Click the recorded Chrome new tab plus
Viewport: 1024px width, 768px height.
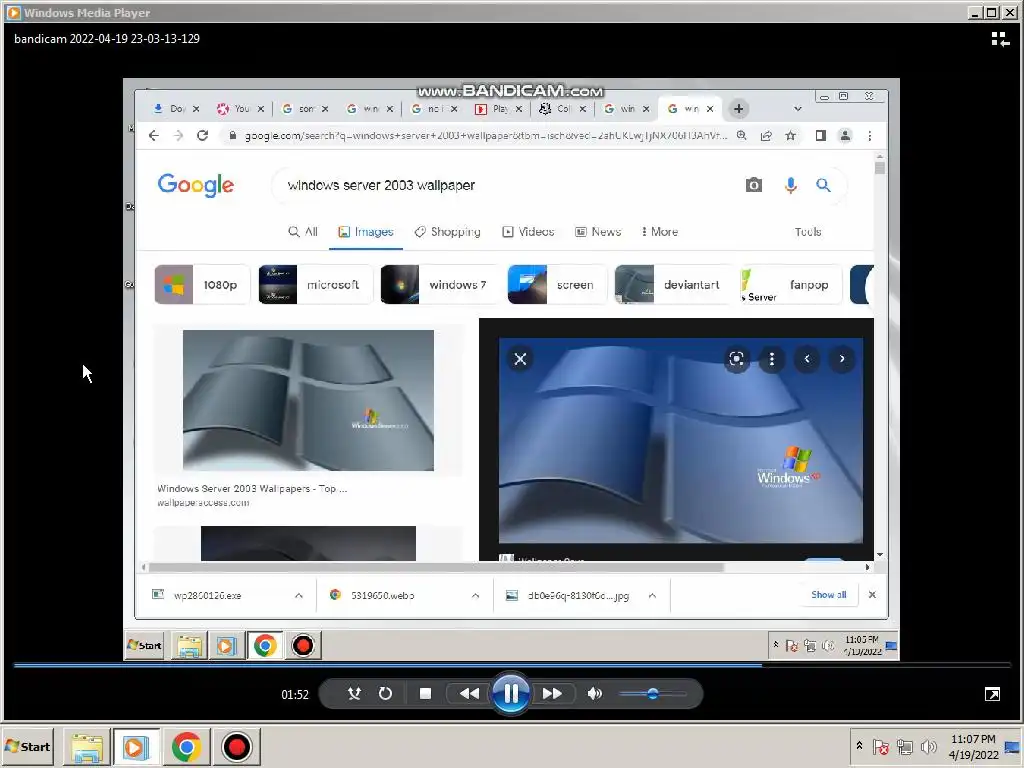[739, 109]
